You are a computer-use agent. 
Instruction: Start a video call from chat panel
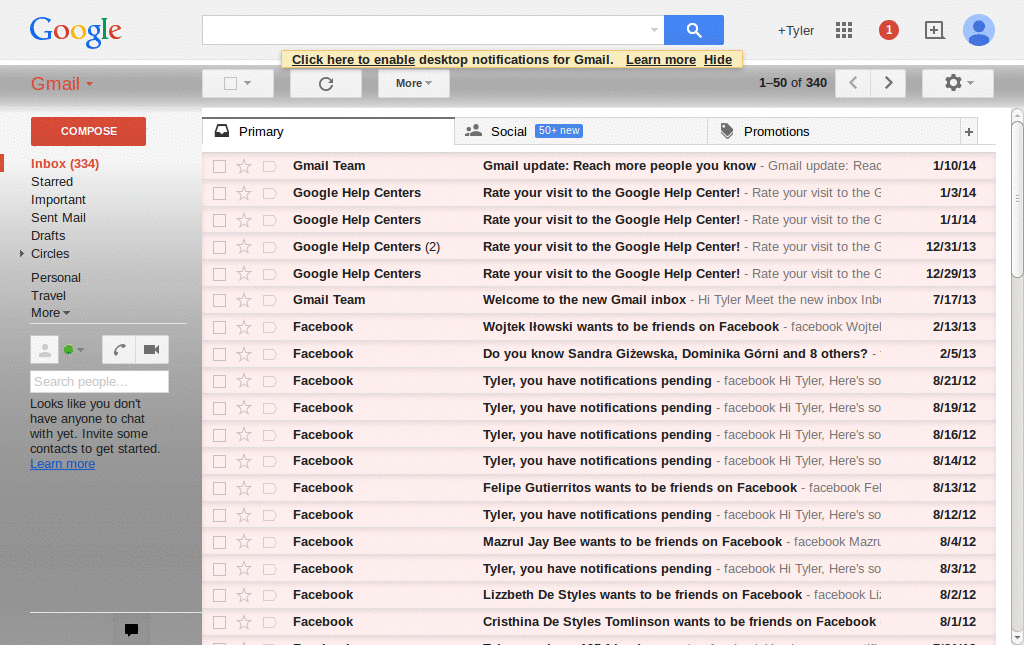(152, 350)
